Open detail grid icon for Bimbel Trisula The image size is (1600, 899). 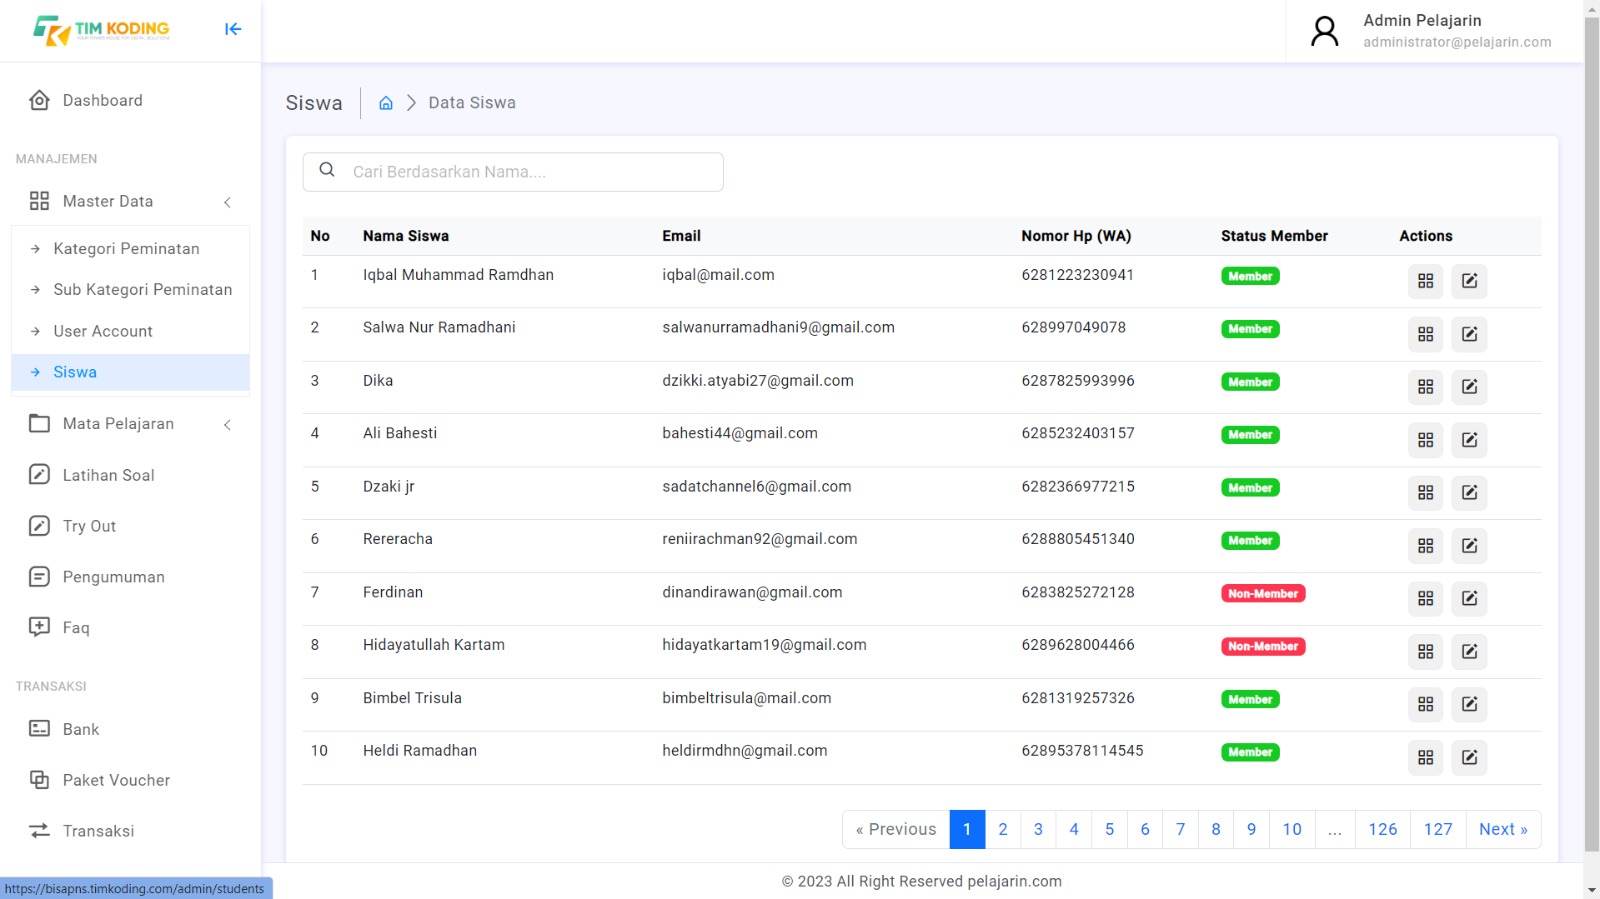[x=1426, y=705]
